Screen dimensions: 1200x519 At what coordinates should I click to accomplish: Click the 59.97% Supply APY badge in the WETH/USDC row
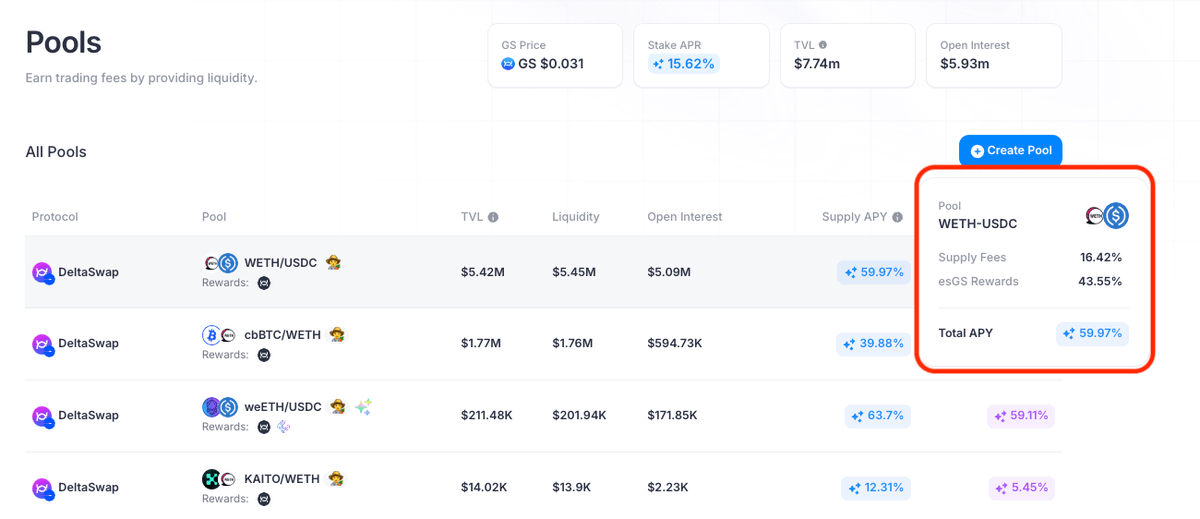[874, 272]
